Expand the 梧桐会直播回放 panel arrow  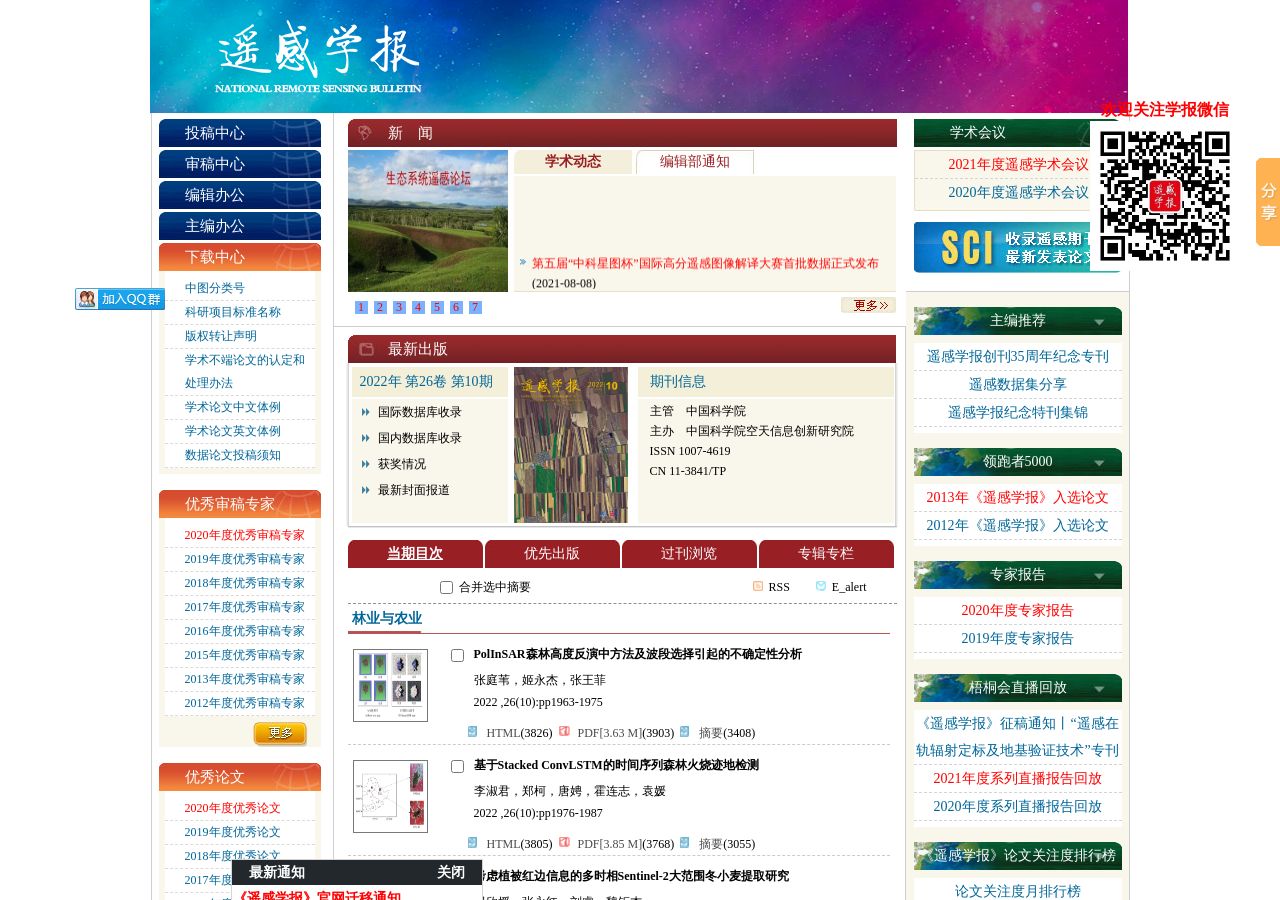click(1099, 689)
